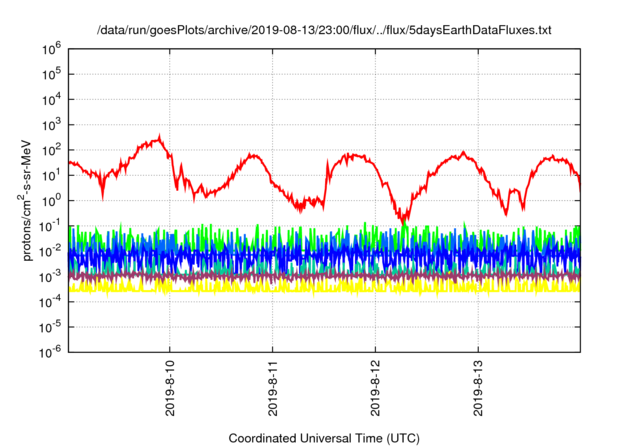Click the 10^1 y-axis tick label
Image resolution: width=640 pixels, height=448 pixels.
point(51,175)
